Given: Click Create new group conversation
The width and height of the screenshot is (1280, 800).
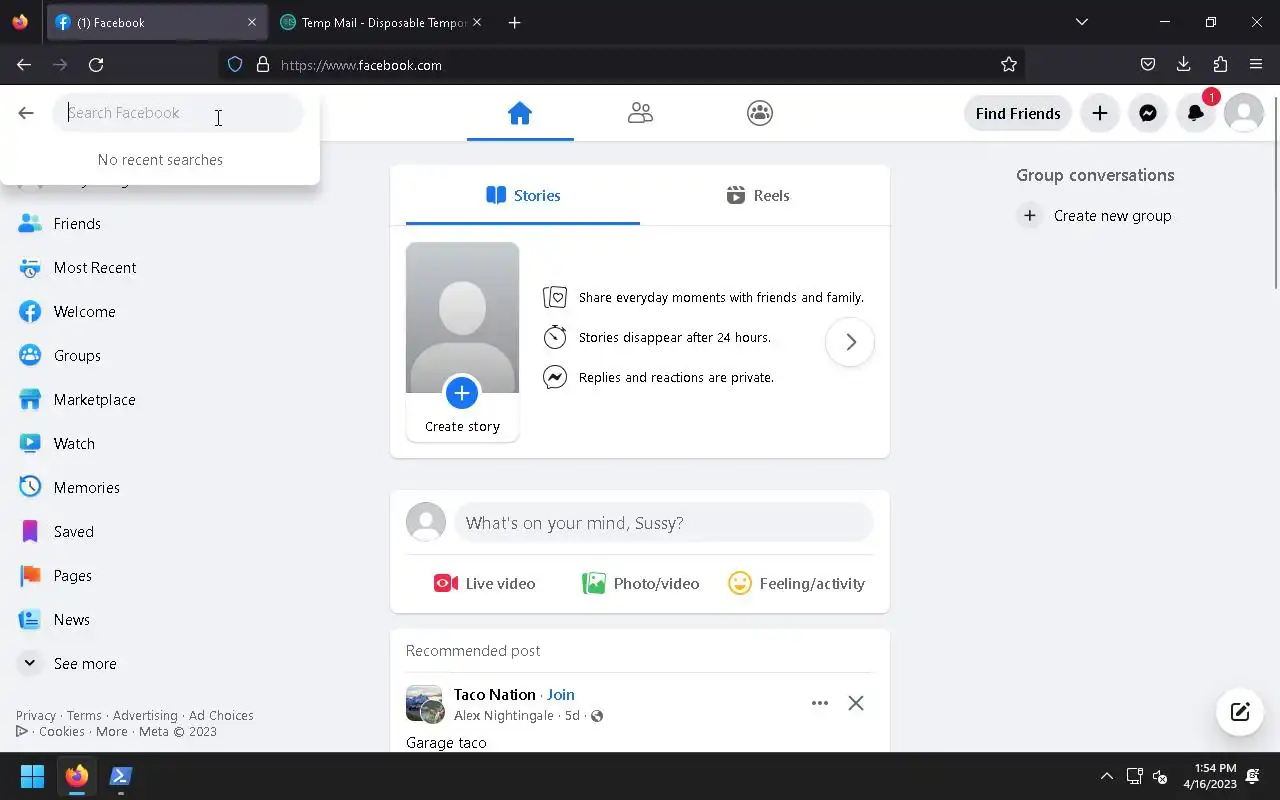Looking at the screenshot, I should click(1095, 216).
